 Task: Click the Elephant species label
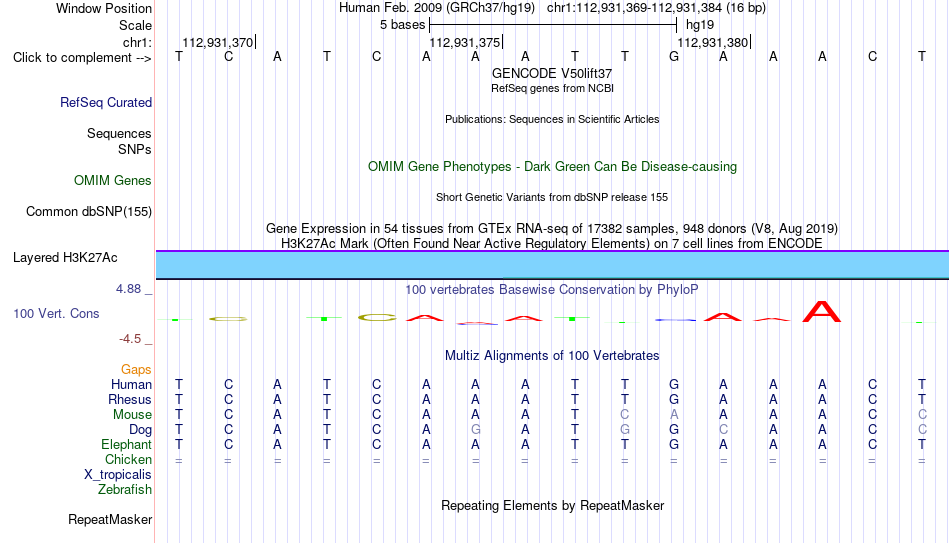[127, 444]
